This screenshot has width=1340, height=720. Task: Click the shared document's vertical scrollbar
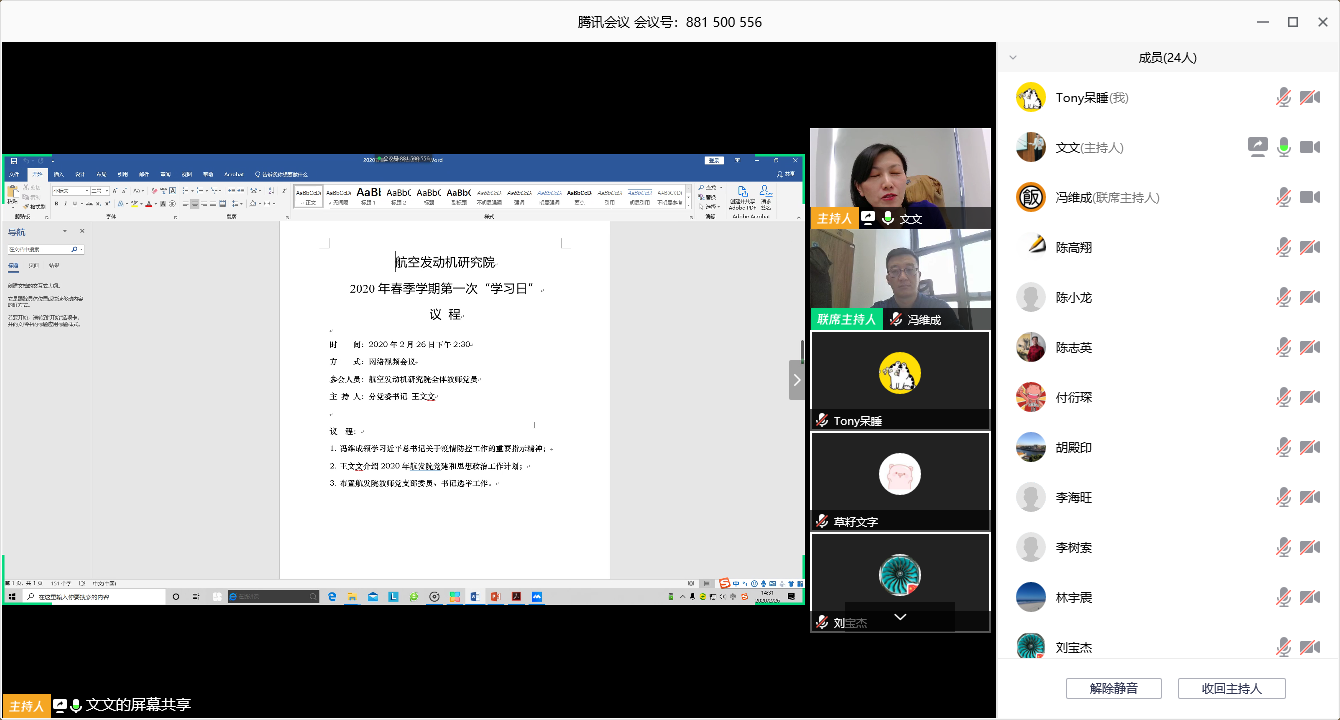pyautogui.click(x=802, y=352)
